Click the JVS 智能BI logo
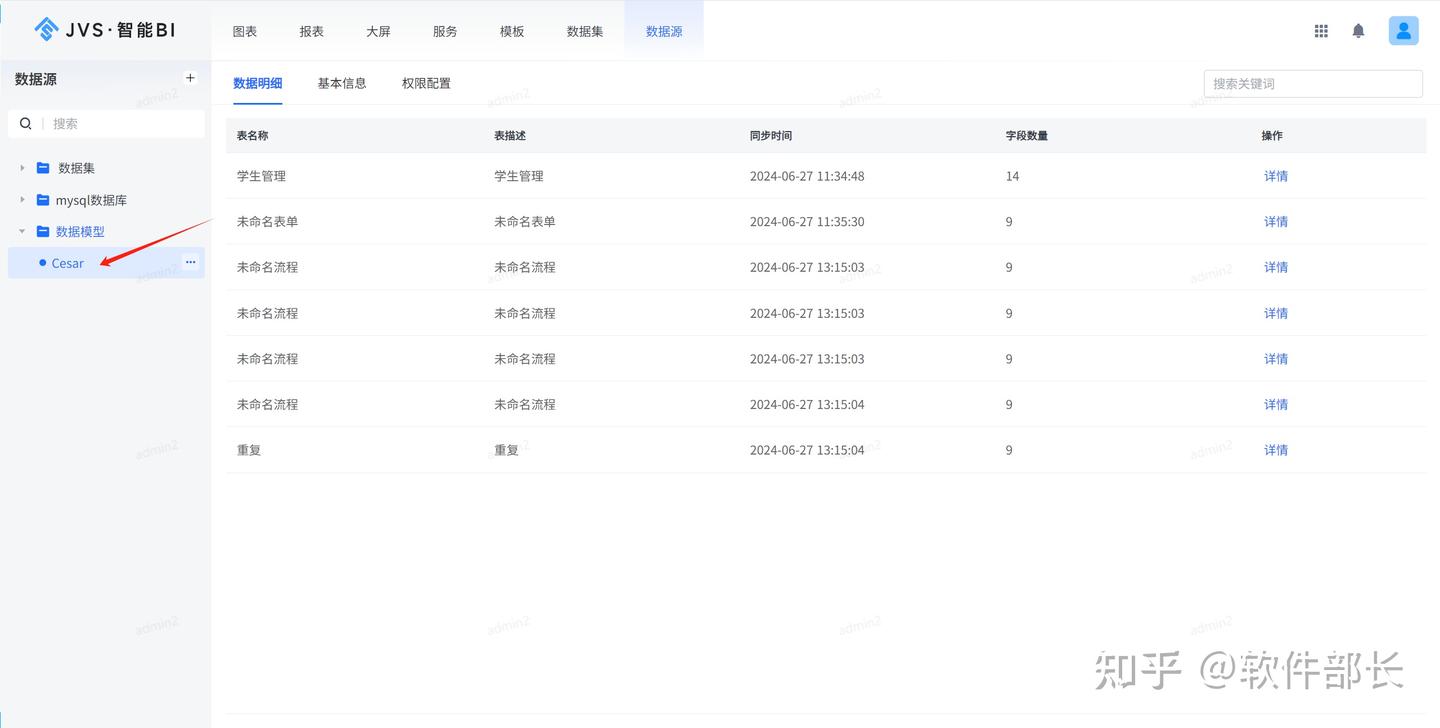This screenshot has height=728, width=1440. 105,30
